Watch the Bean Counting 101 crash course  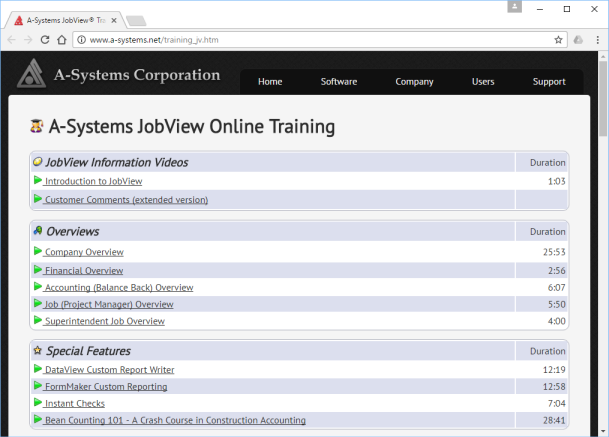pos(175,421)
